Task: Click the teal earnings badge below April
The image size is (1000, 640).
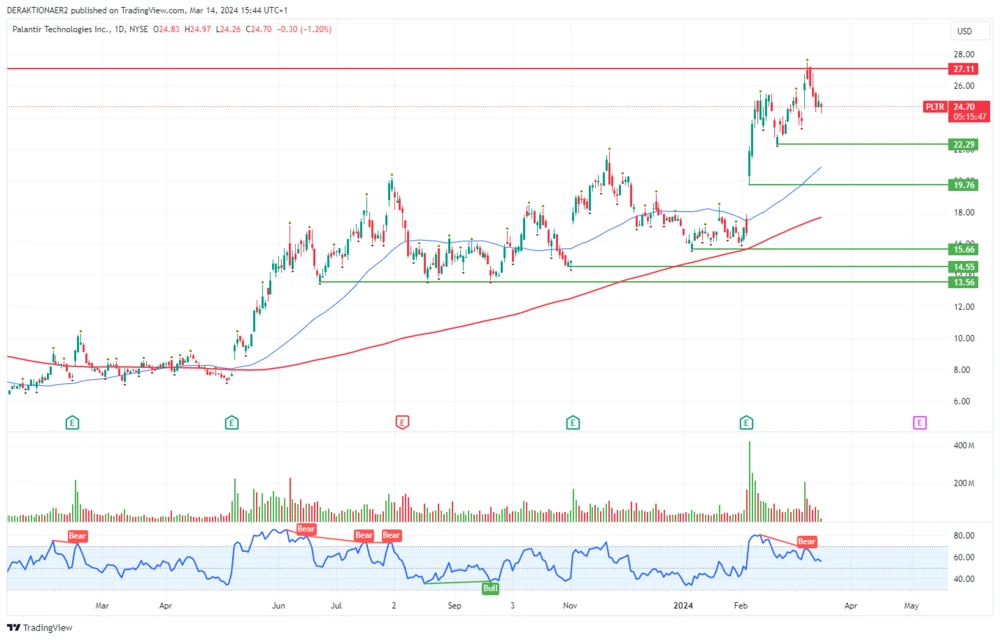Action: (231, 422)
